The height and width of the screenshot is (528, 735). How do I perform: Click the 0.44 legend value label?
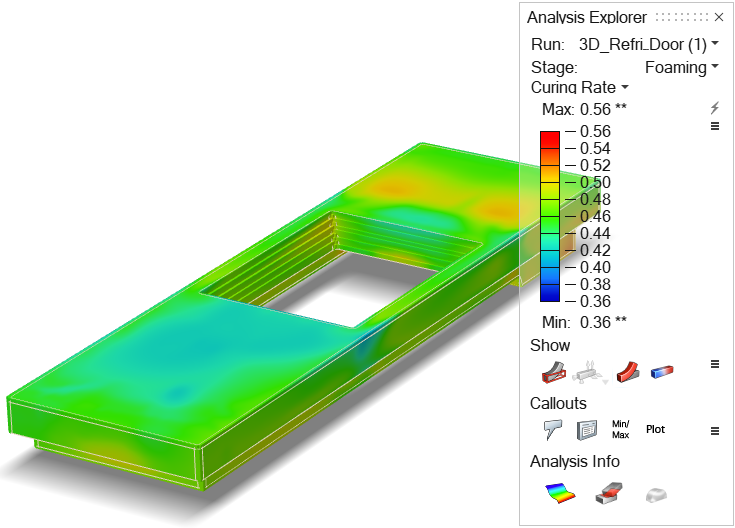pos(595,234)
